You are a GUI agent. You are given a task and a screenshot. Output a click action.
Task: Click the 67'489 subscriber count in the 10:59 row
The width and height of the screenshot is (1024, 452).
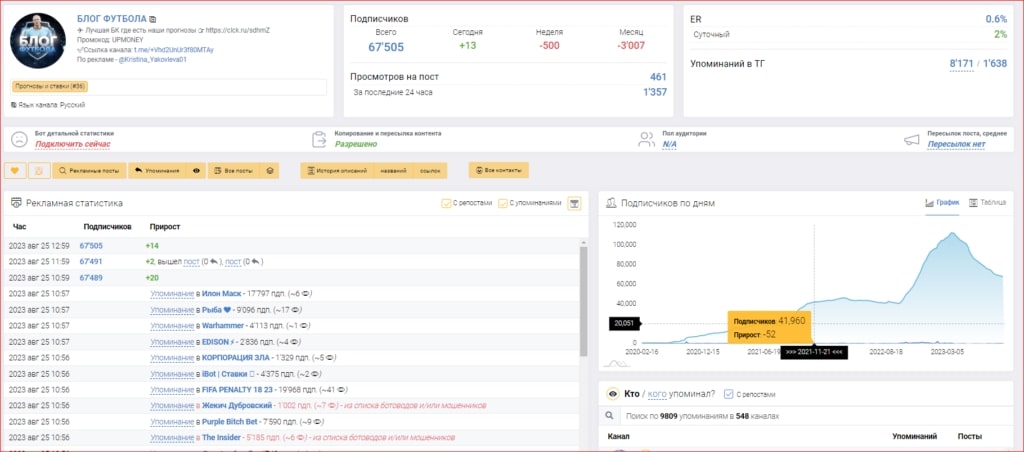(x=91, y=278)
